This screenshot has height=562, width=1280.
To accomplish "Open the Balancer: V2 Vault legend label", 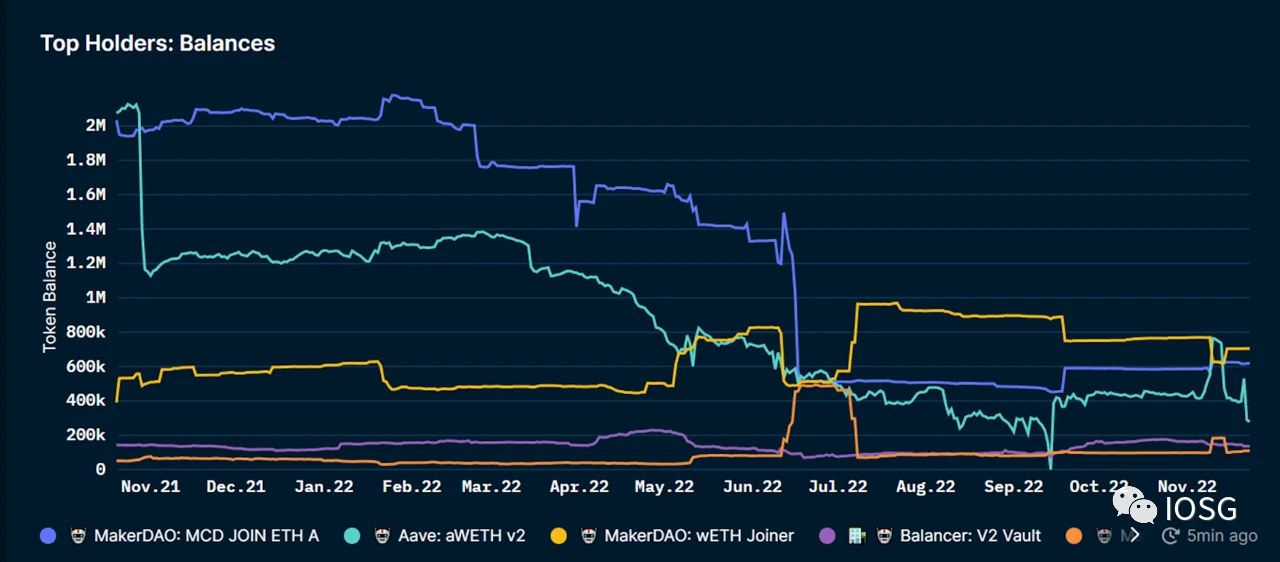I will pyautogui.click(x=971, y=536).
